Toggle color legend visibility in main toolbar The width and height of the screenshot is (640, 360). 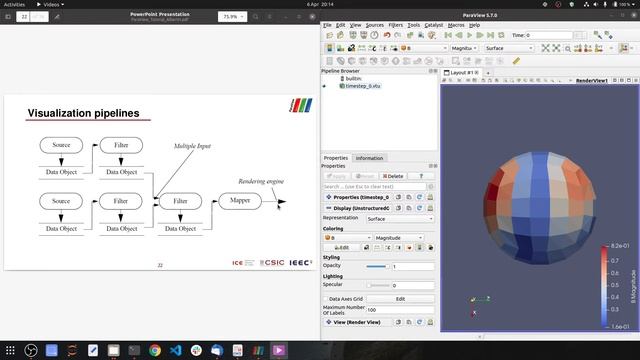tap(330, 48)
